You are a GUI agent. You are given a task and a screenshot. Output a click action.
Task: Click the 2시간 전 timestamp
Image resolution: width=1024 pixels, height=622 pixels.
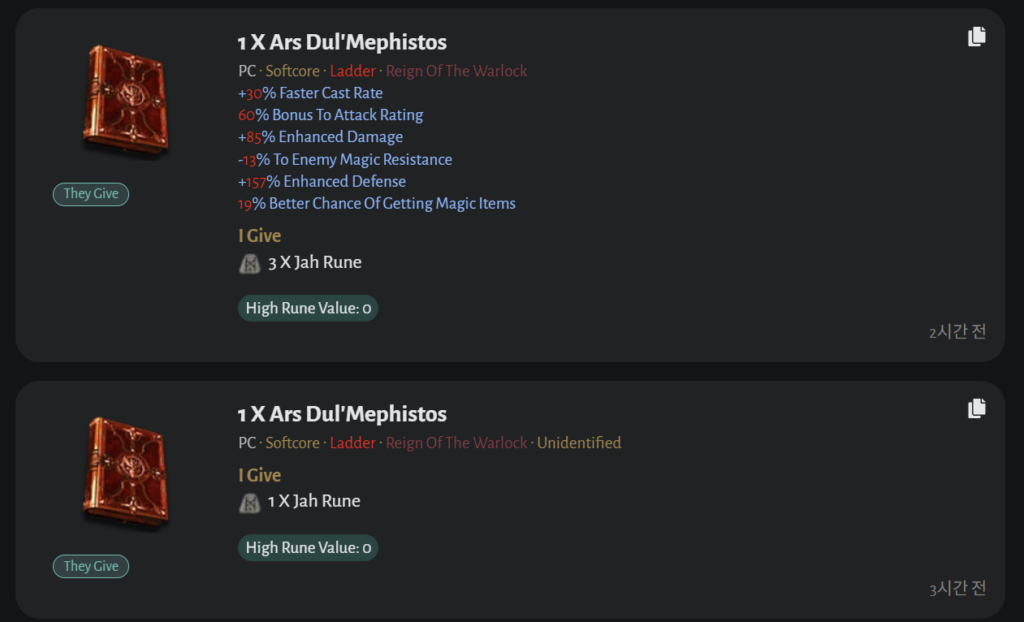click(957, 332)
